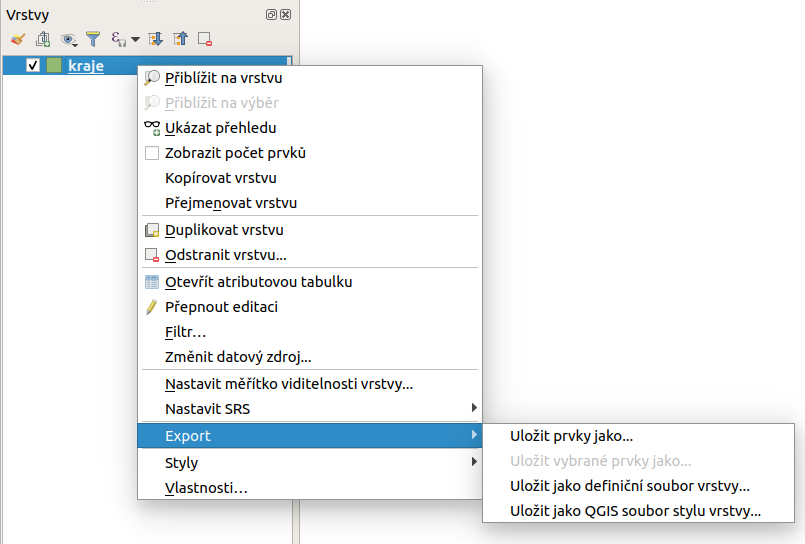The image size is (805, 544).
Task: Click the Filter Legend funnel icon
Action: [x=93, y=39]
